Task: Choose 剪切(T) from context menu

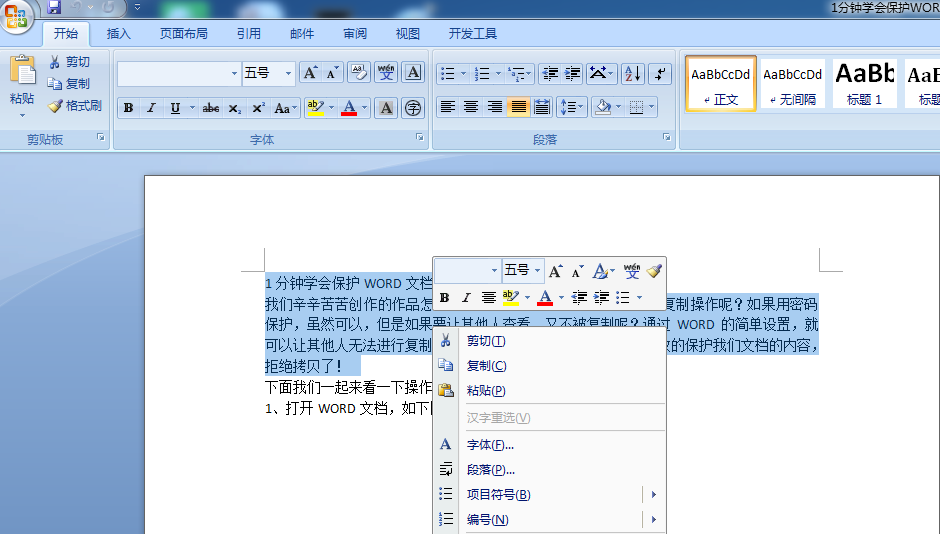Action: click(x=550, y=341)
